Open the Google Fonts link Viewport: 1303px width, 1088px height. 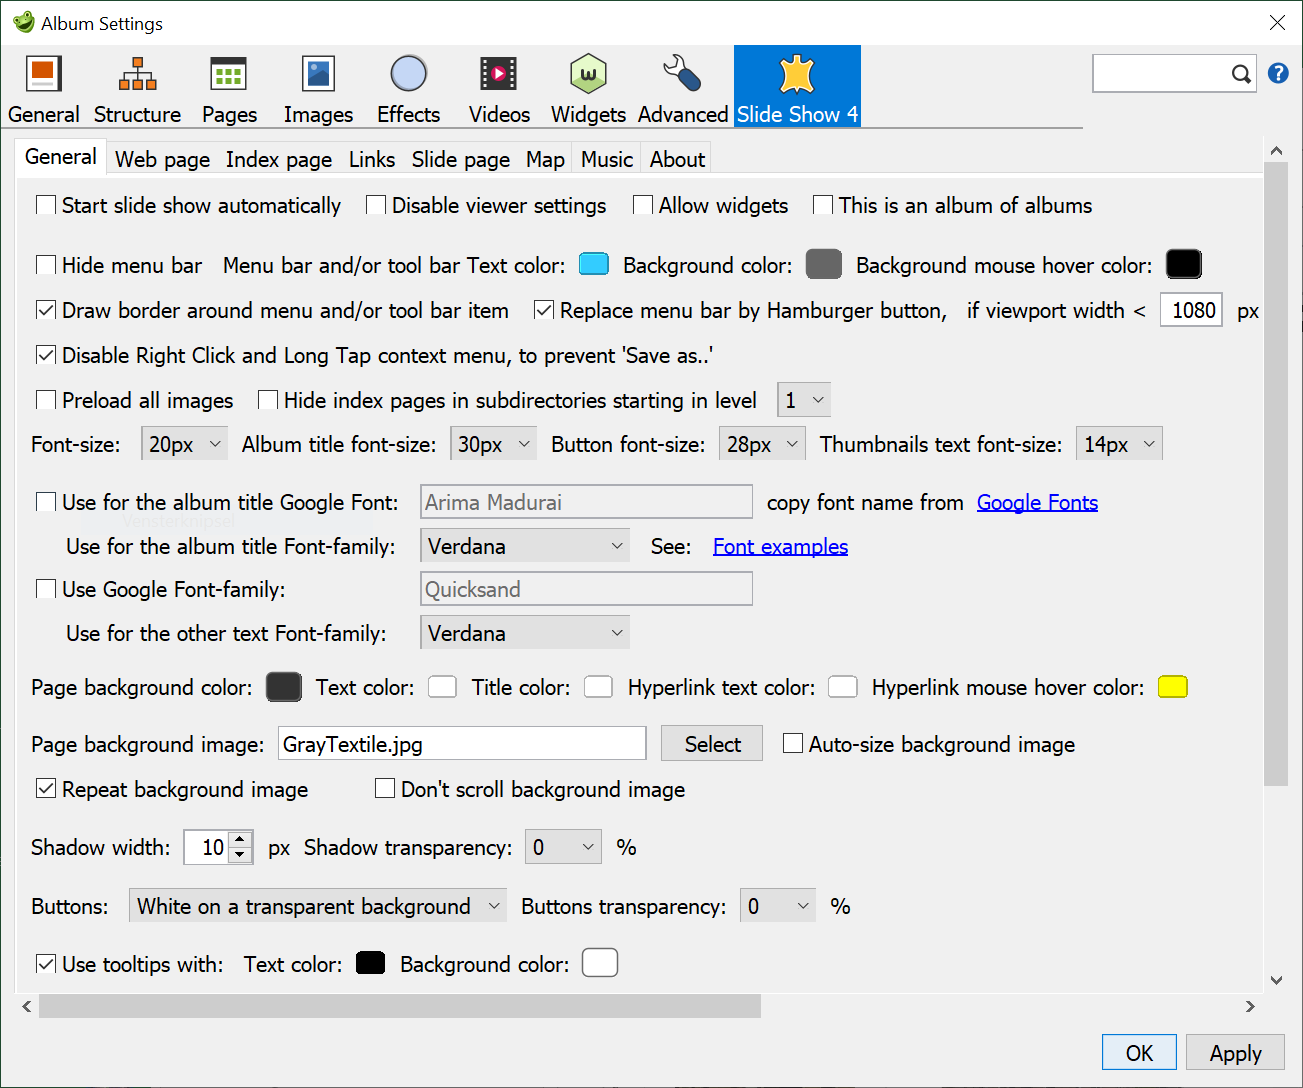(x=1037, y=503)
